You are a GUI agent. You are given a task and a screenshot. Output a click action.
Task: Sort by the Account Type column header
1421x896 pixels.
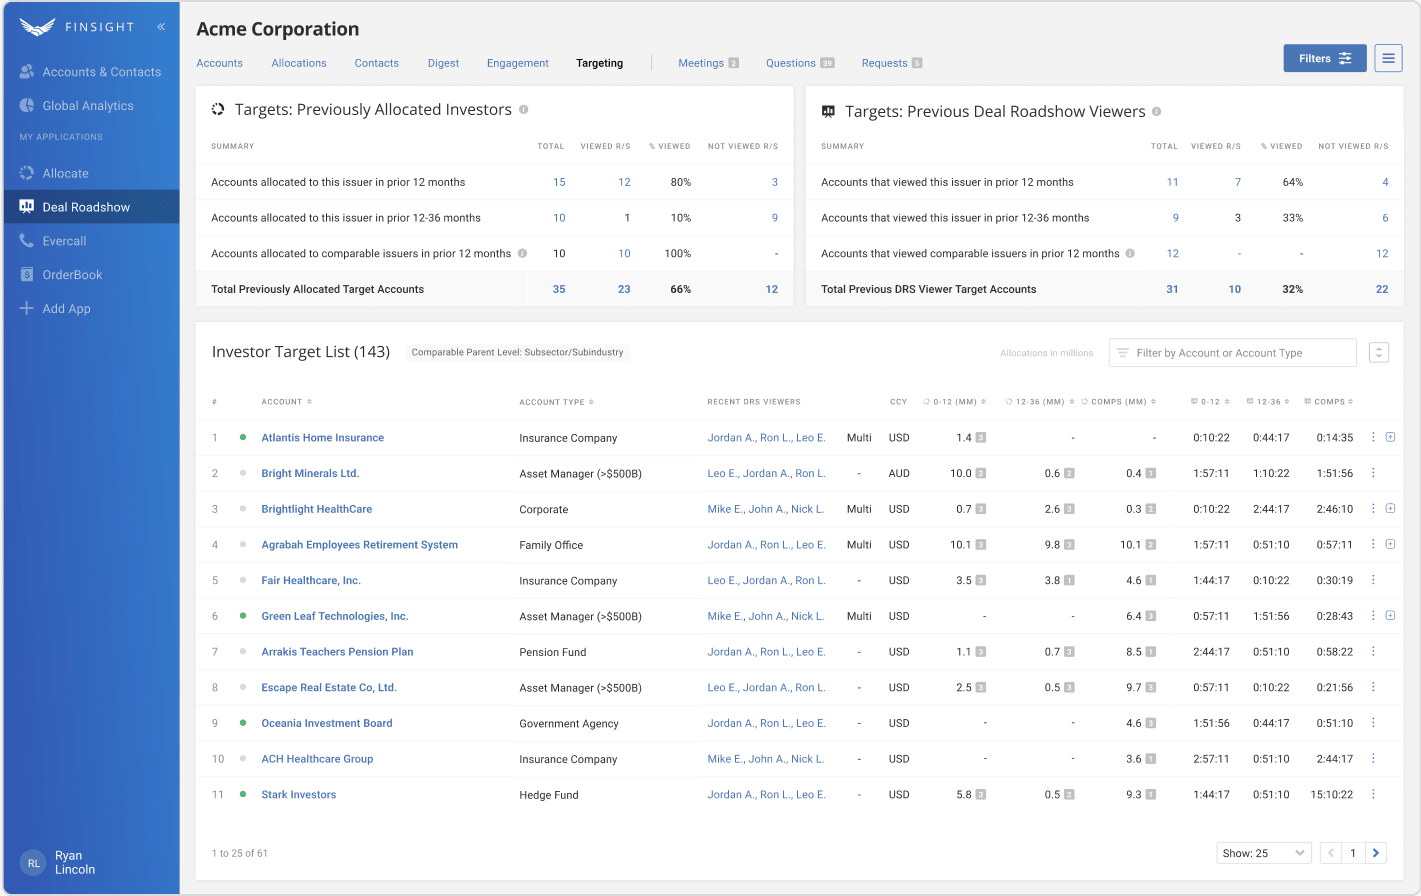point(557,402)
